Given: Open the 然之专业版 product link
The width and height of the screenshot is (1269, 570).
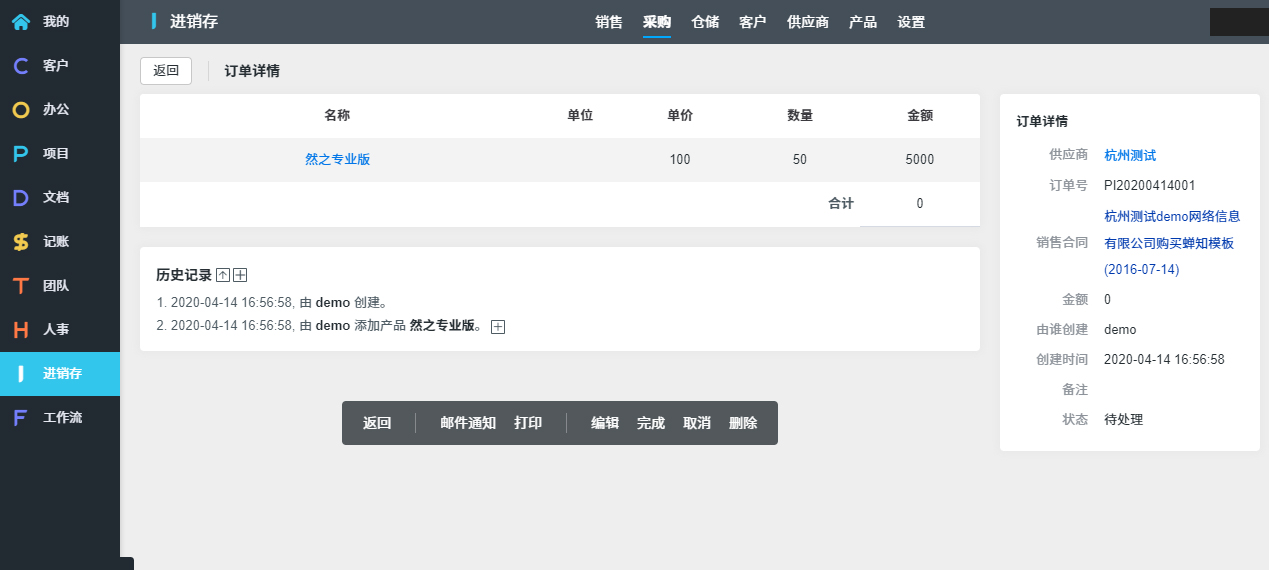Looking at the screenshot, I should 338,160.
